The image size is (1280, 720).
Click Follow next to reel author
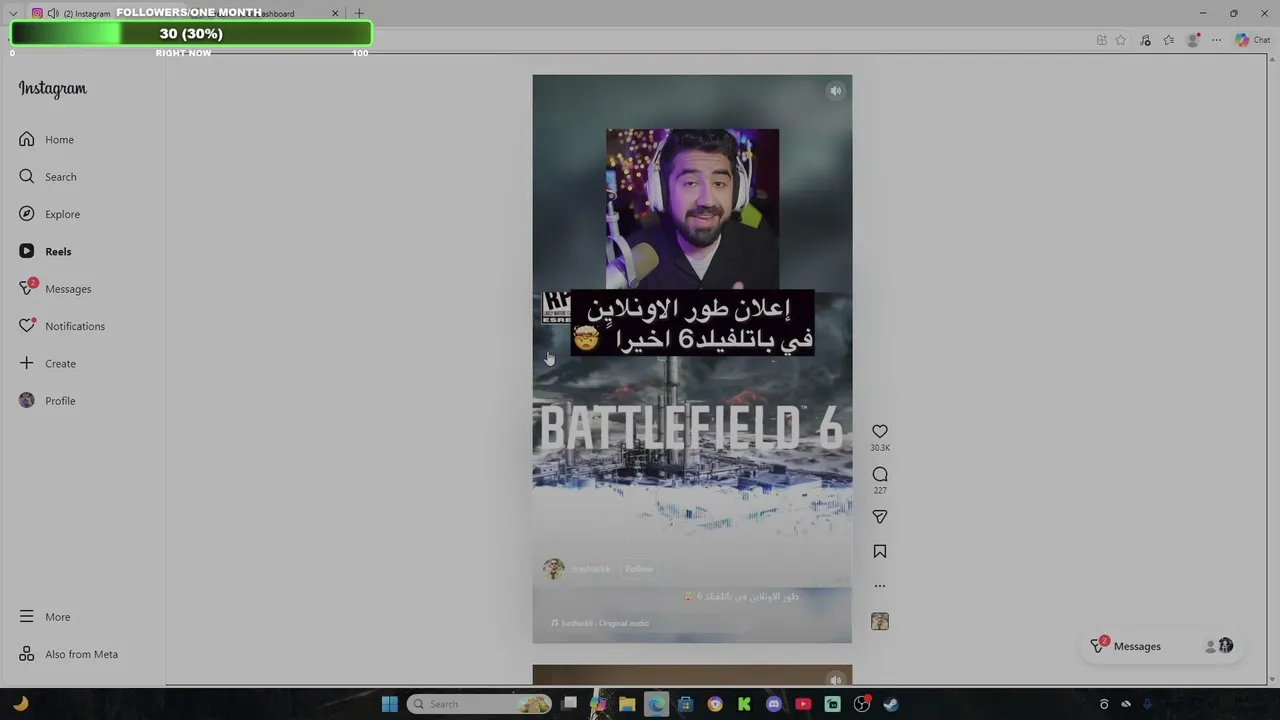[639, 569]
